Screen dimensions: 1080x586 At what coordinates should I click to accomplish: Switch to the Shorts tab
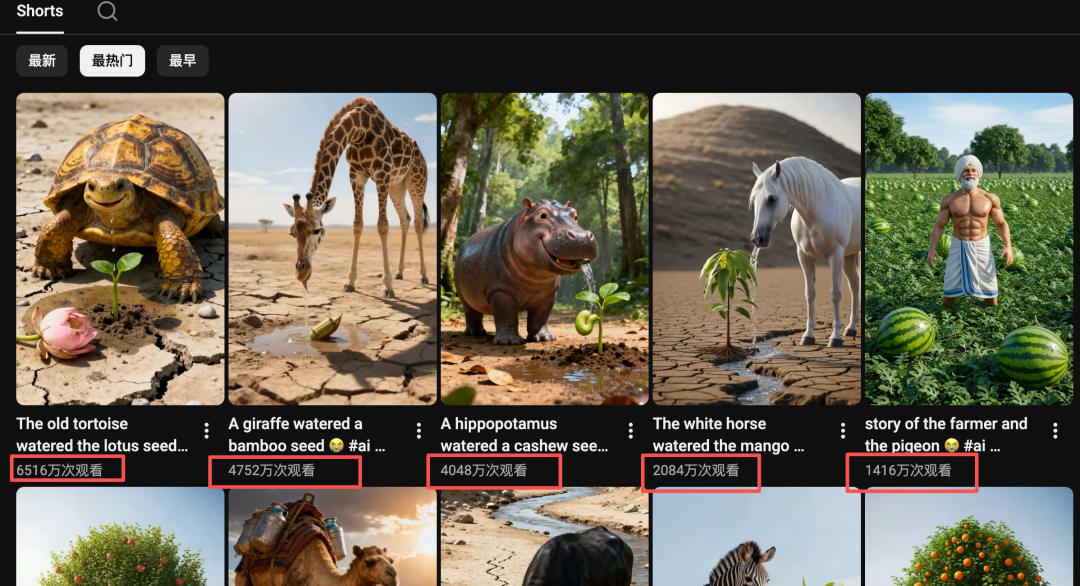(40, 12)
